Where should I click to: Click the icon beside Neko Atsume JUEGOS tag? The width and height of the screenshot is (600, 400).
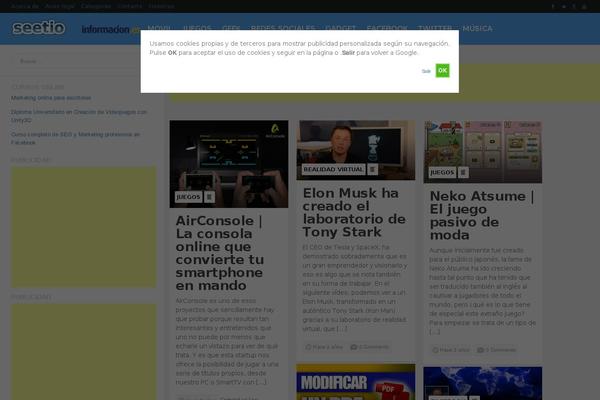click(463, 172)
